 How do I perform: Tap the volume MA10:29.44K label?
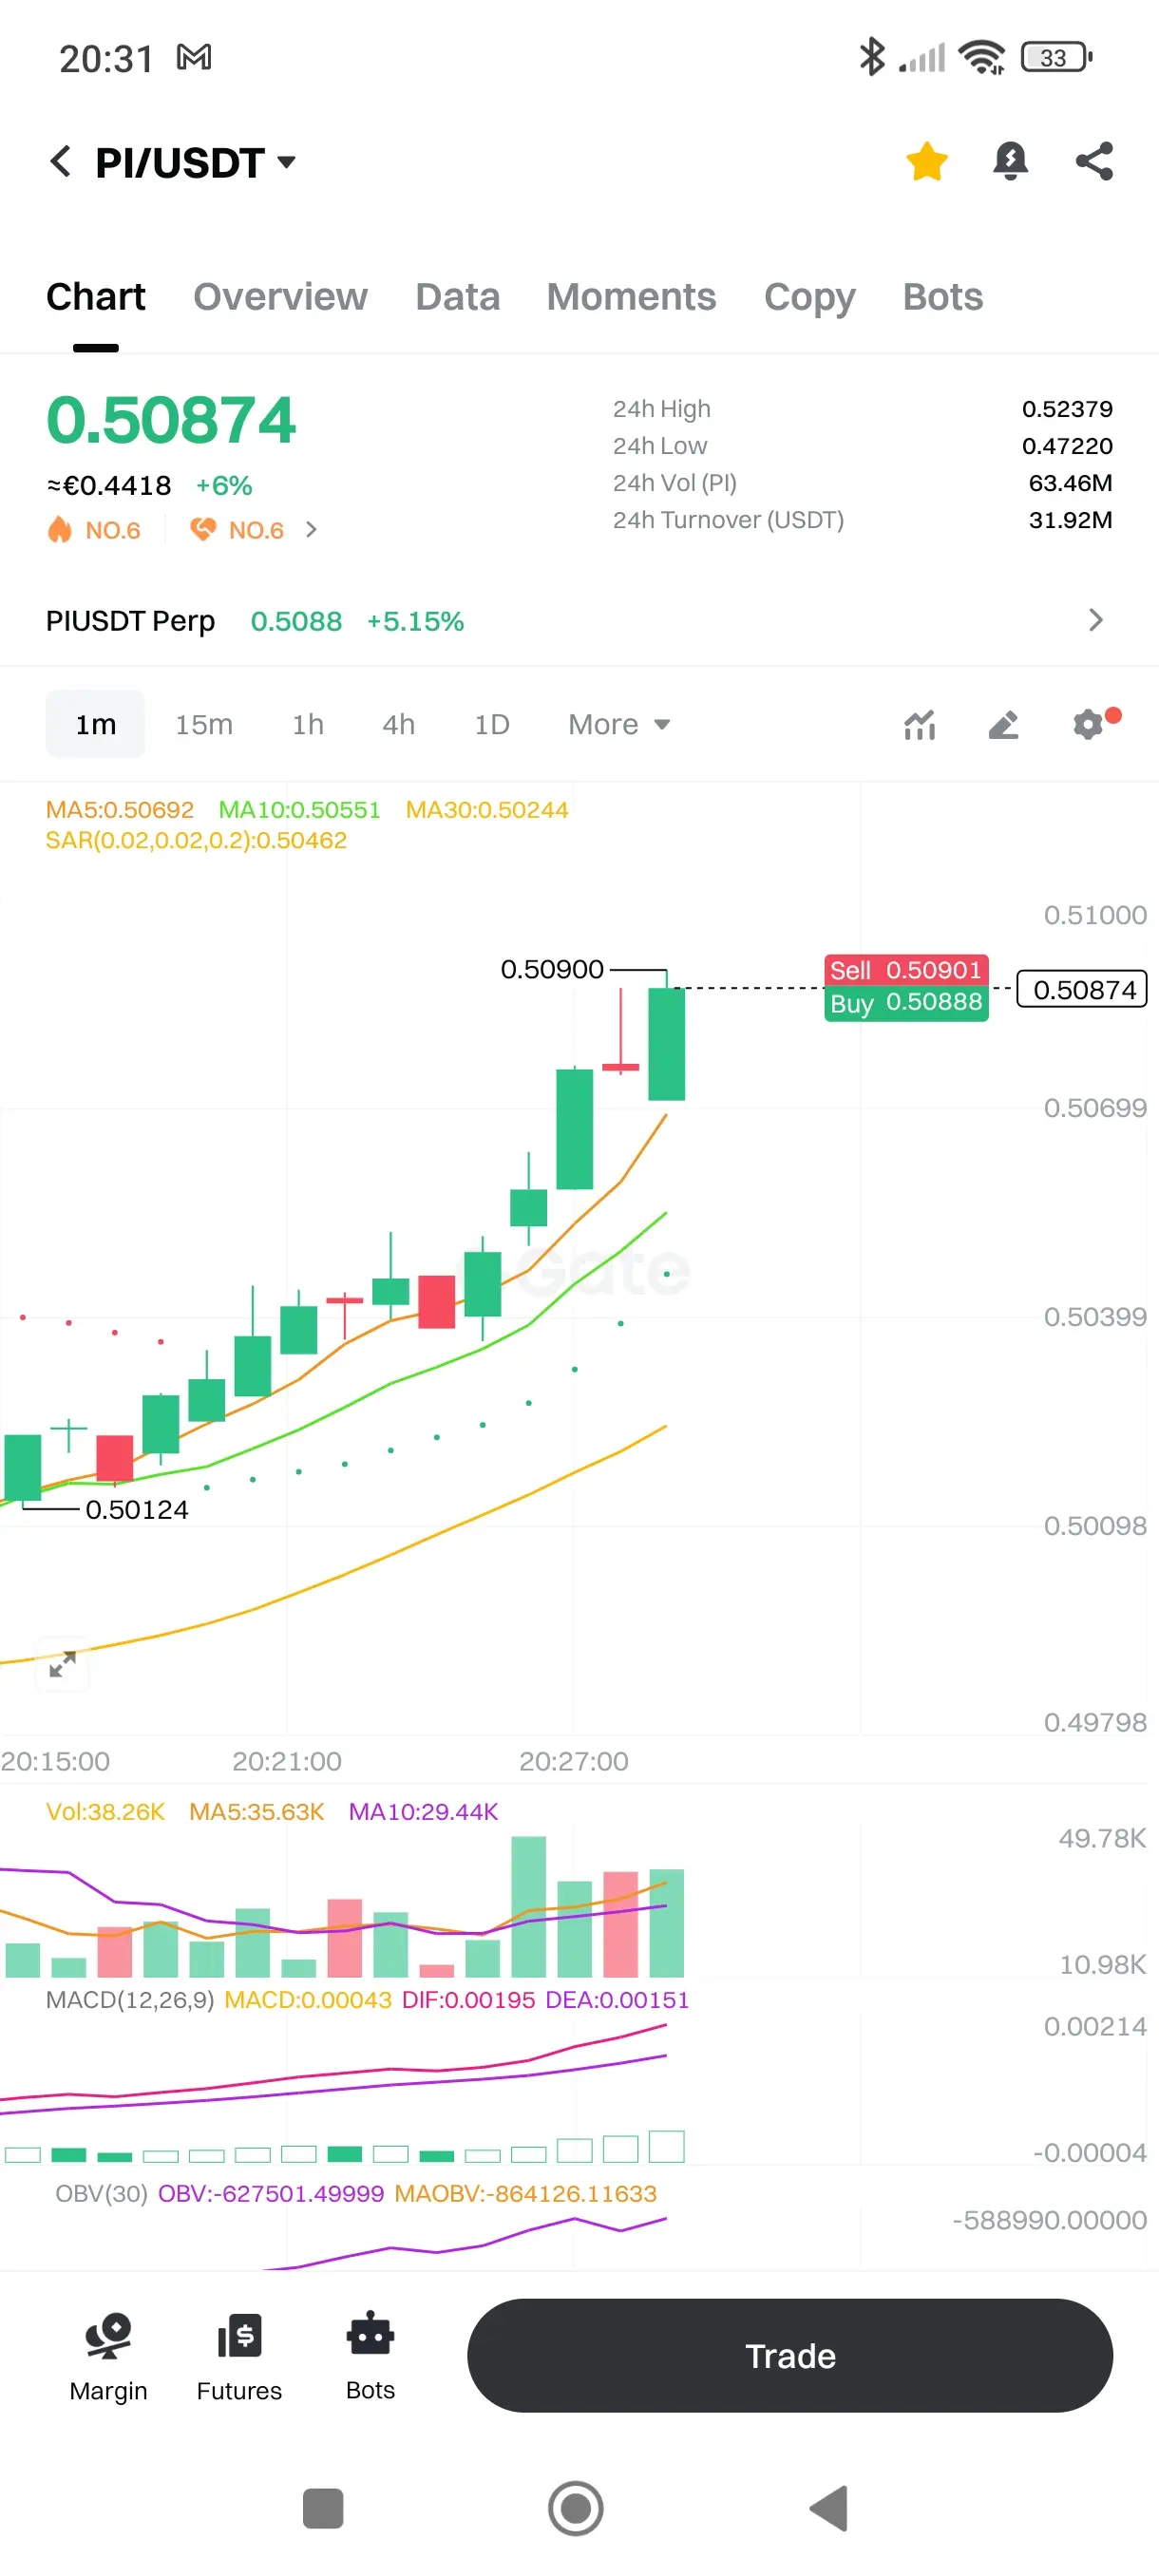(423, 1812)
